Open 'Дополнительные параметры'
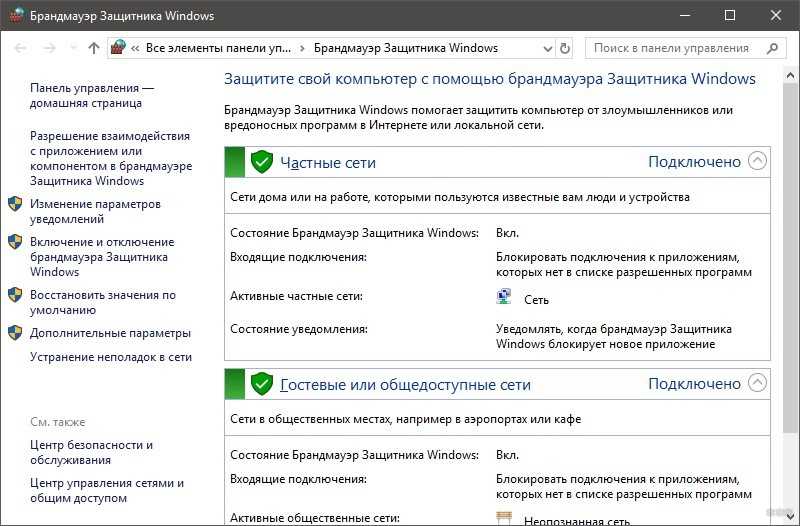 (x=110, y=333)
